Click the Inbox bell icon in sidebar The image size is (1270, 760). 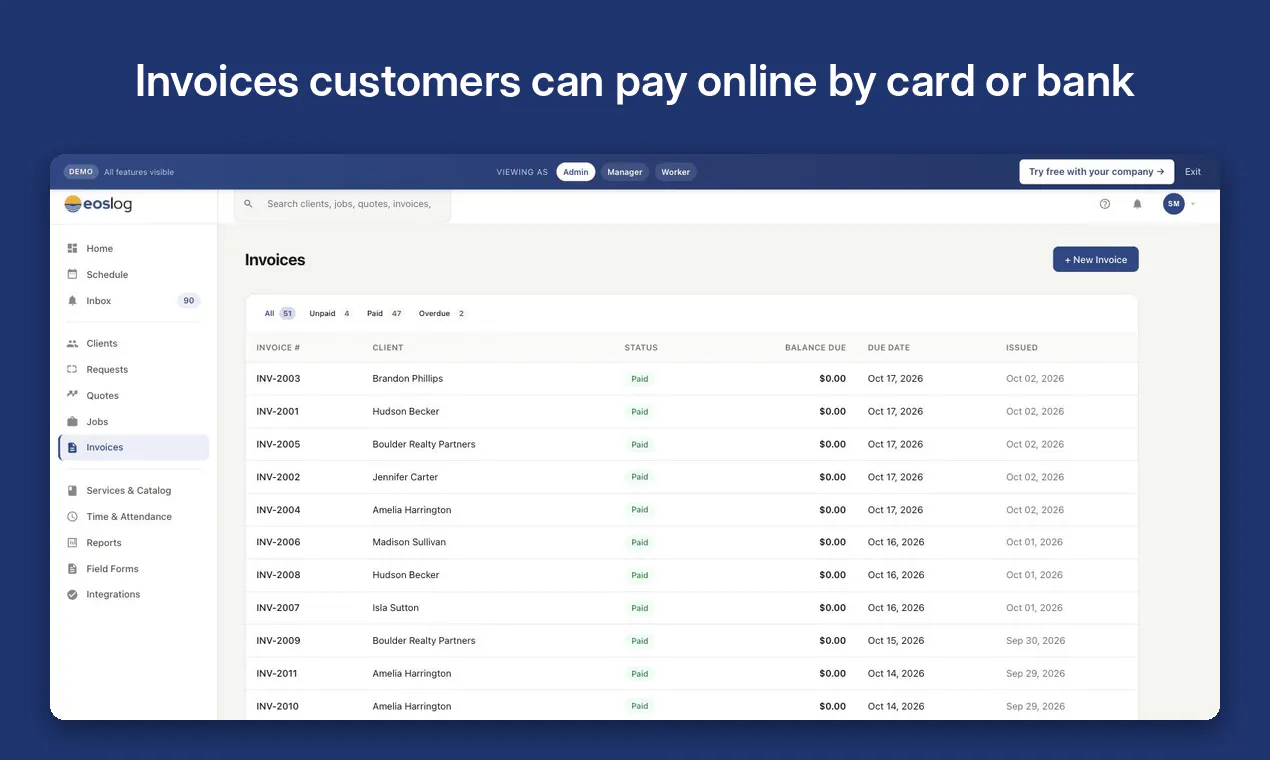tap(72, 300)
